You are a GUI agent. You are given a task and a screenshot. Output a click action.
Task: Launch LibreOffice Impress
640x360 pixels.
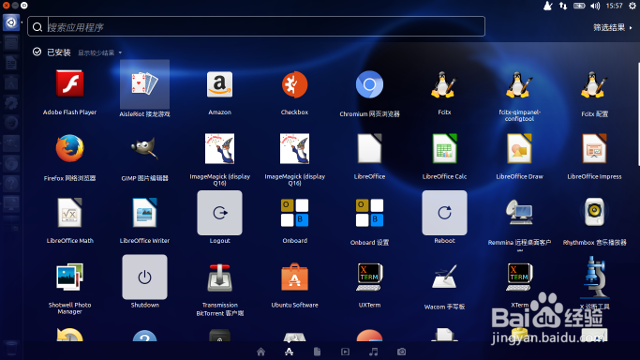pyautogui.click(x=594, y=148)
